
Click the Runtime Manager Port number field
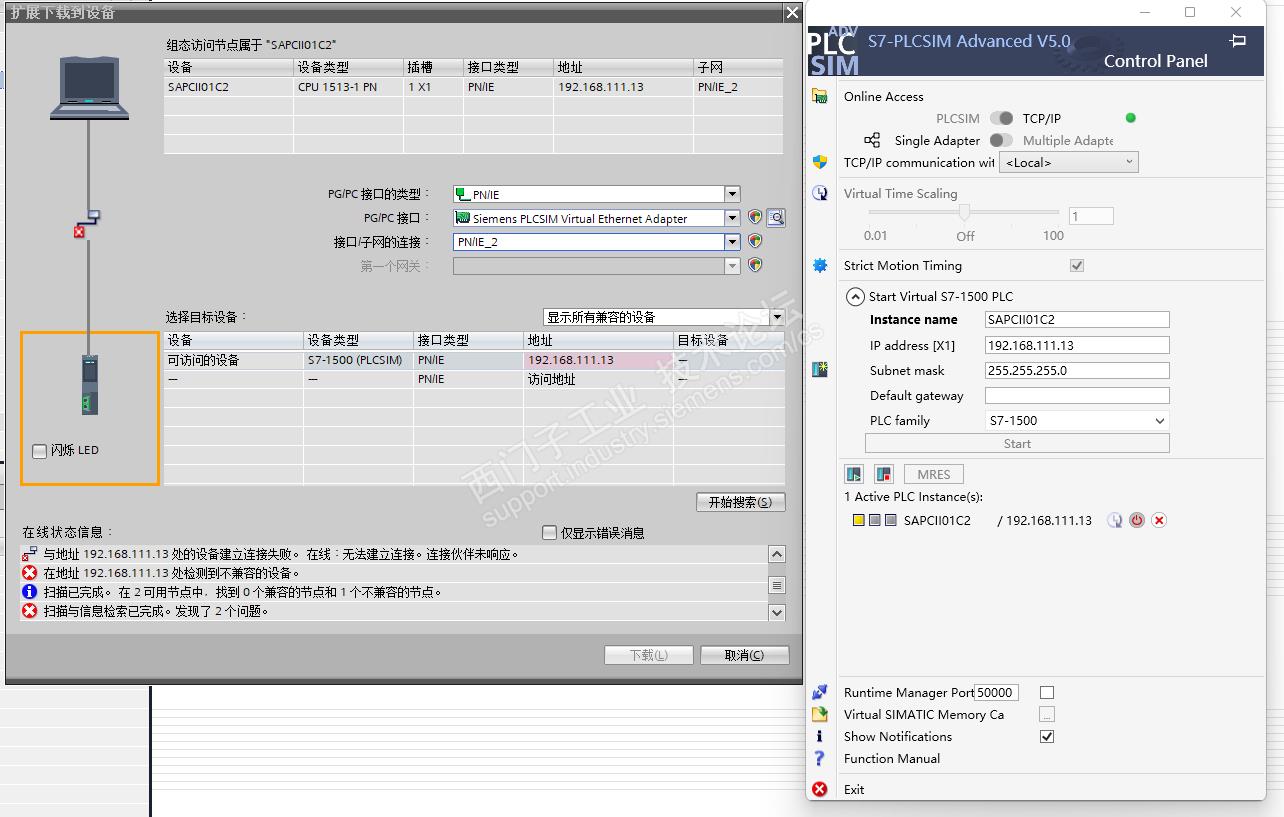(x=996, y=692)
